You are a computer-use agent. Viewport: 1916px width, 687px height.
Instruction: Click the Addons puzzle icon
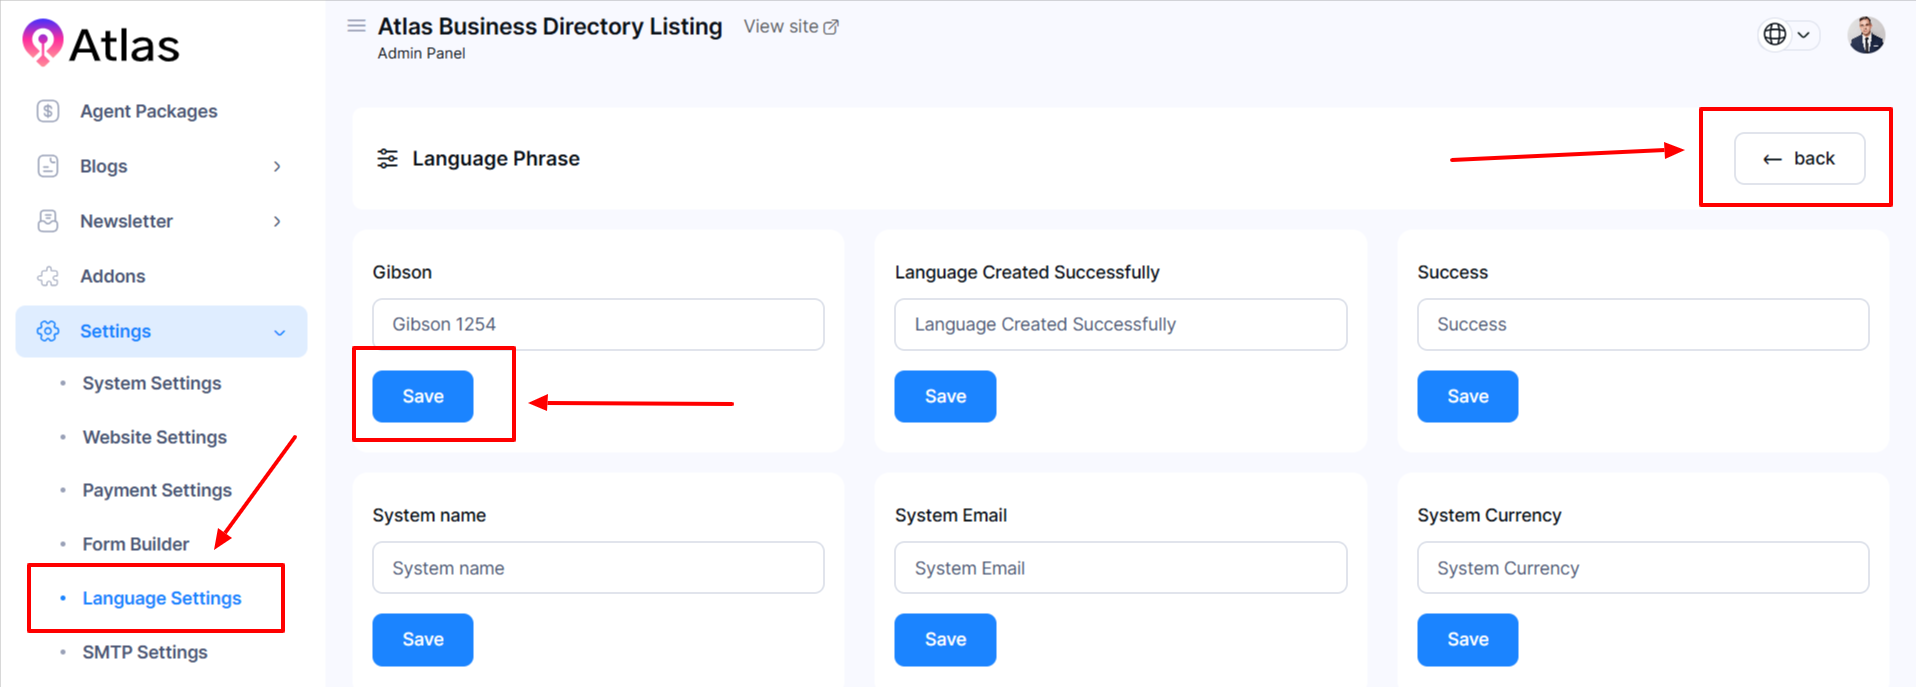pos(48,276)
